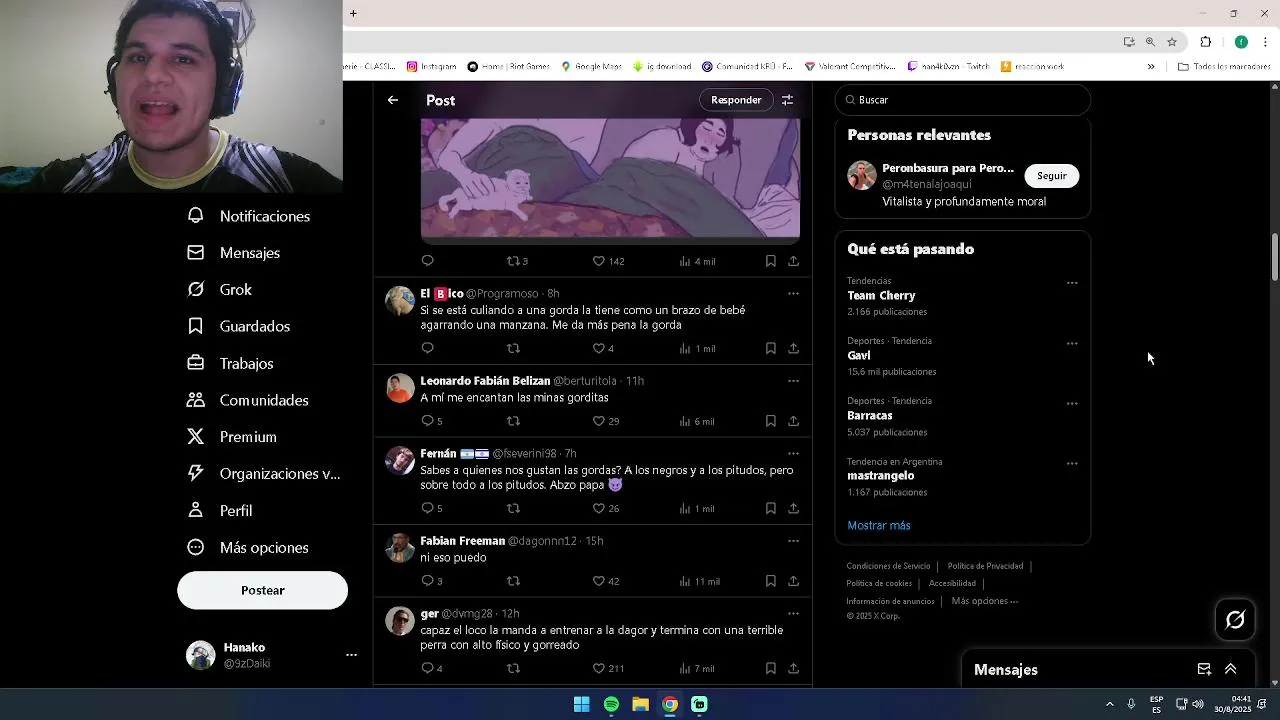Viewport: 1280px width, 720px height.
Task: Open account menu for Hanako
Action: [x=351, y=655]
